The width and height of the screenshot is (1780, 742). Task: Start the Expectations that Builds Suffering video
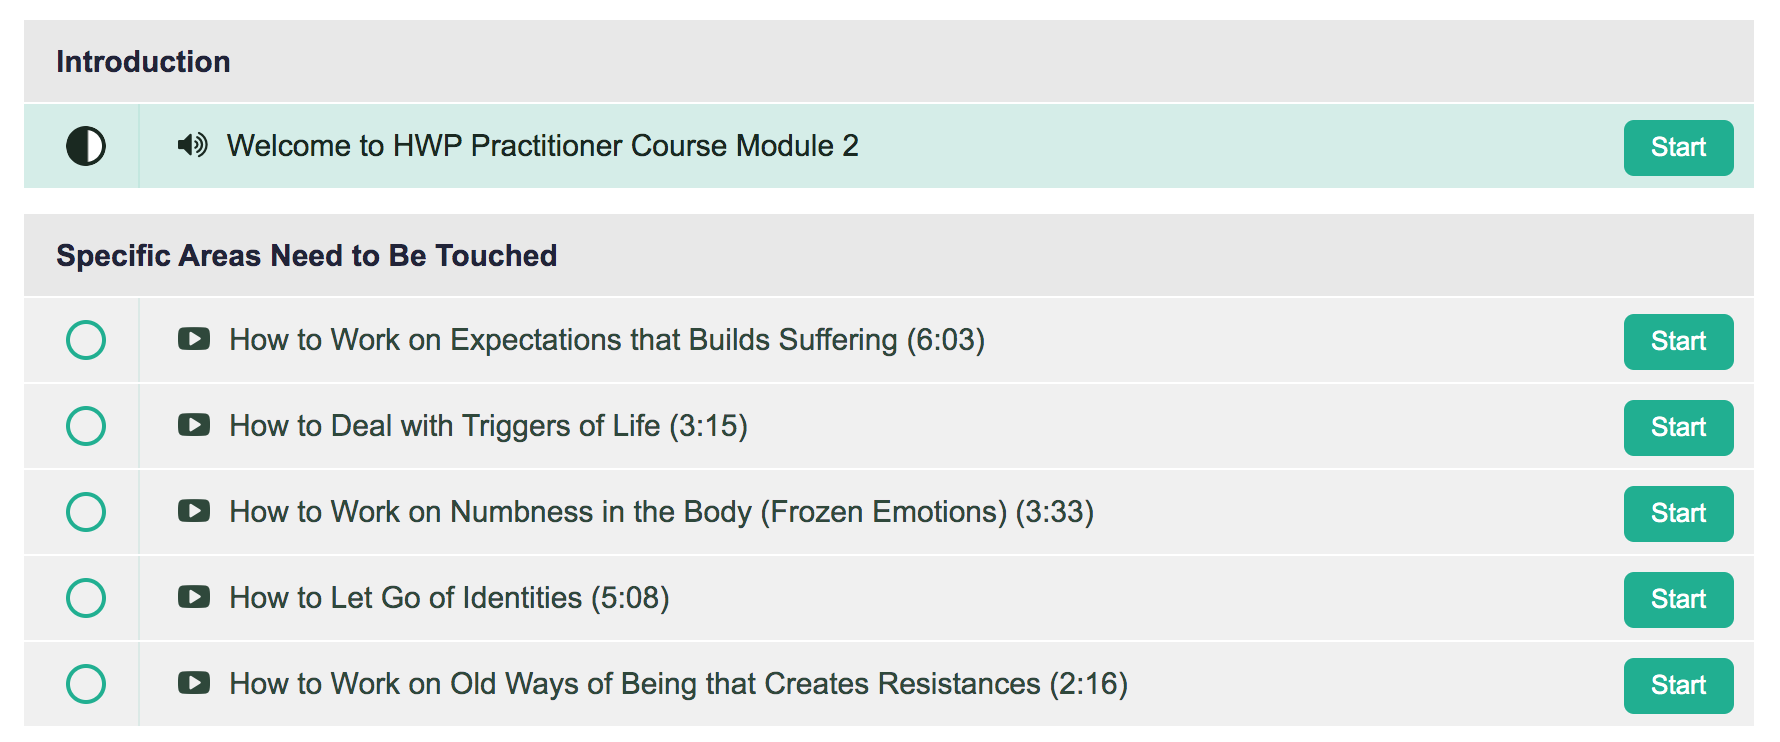point(1678,342)
